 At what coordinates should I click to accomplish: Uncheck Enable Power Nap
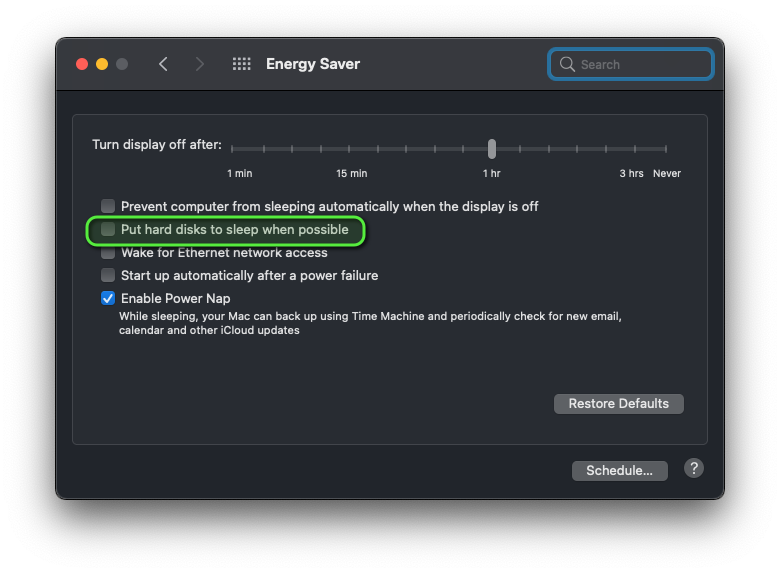[108, 298]
